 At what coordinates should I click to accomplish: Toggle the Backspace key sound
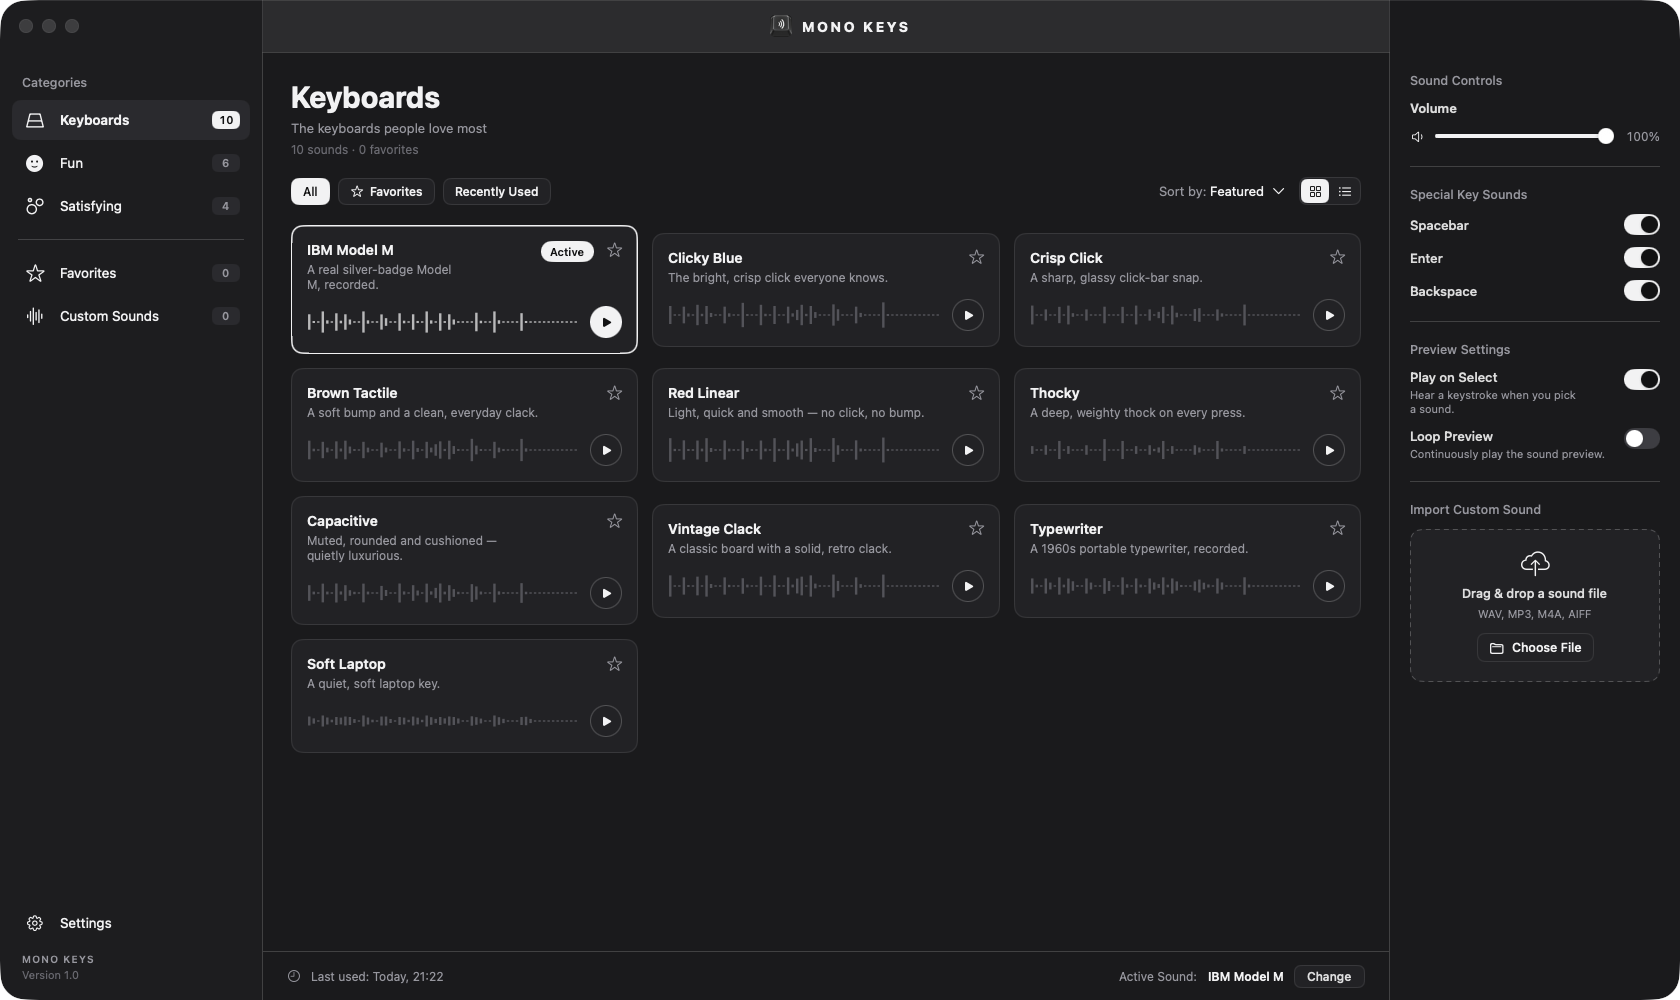click(1641, 291)
